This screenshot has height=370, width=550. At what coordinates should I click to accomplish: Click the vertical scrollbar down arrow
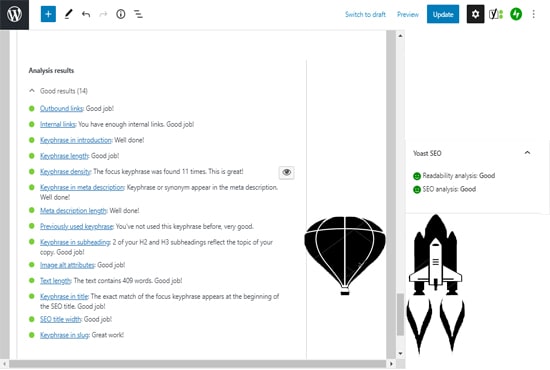[x=400, y=354]
